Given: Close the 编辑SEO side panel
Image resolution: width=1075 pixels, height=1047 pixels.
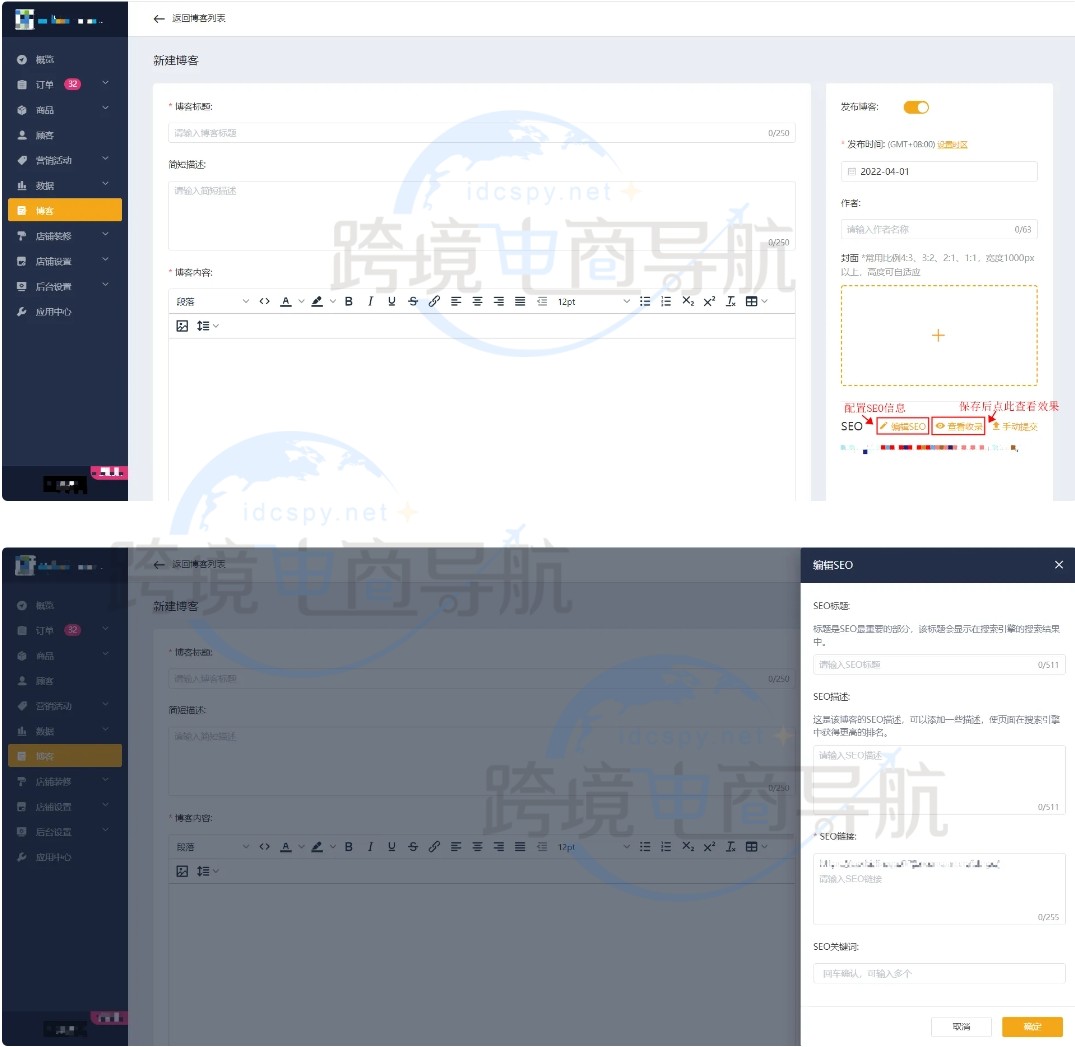Looking at the screenshot, I should click(1058, 565).
